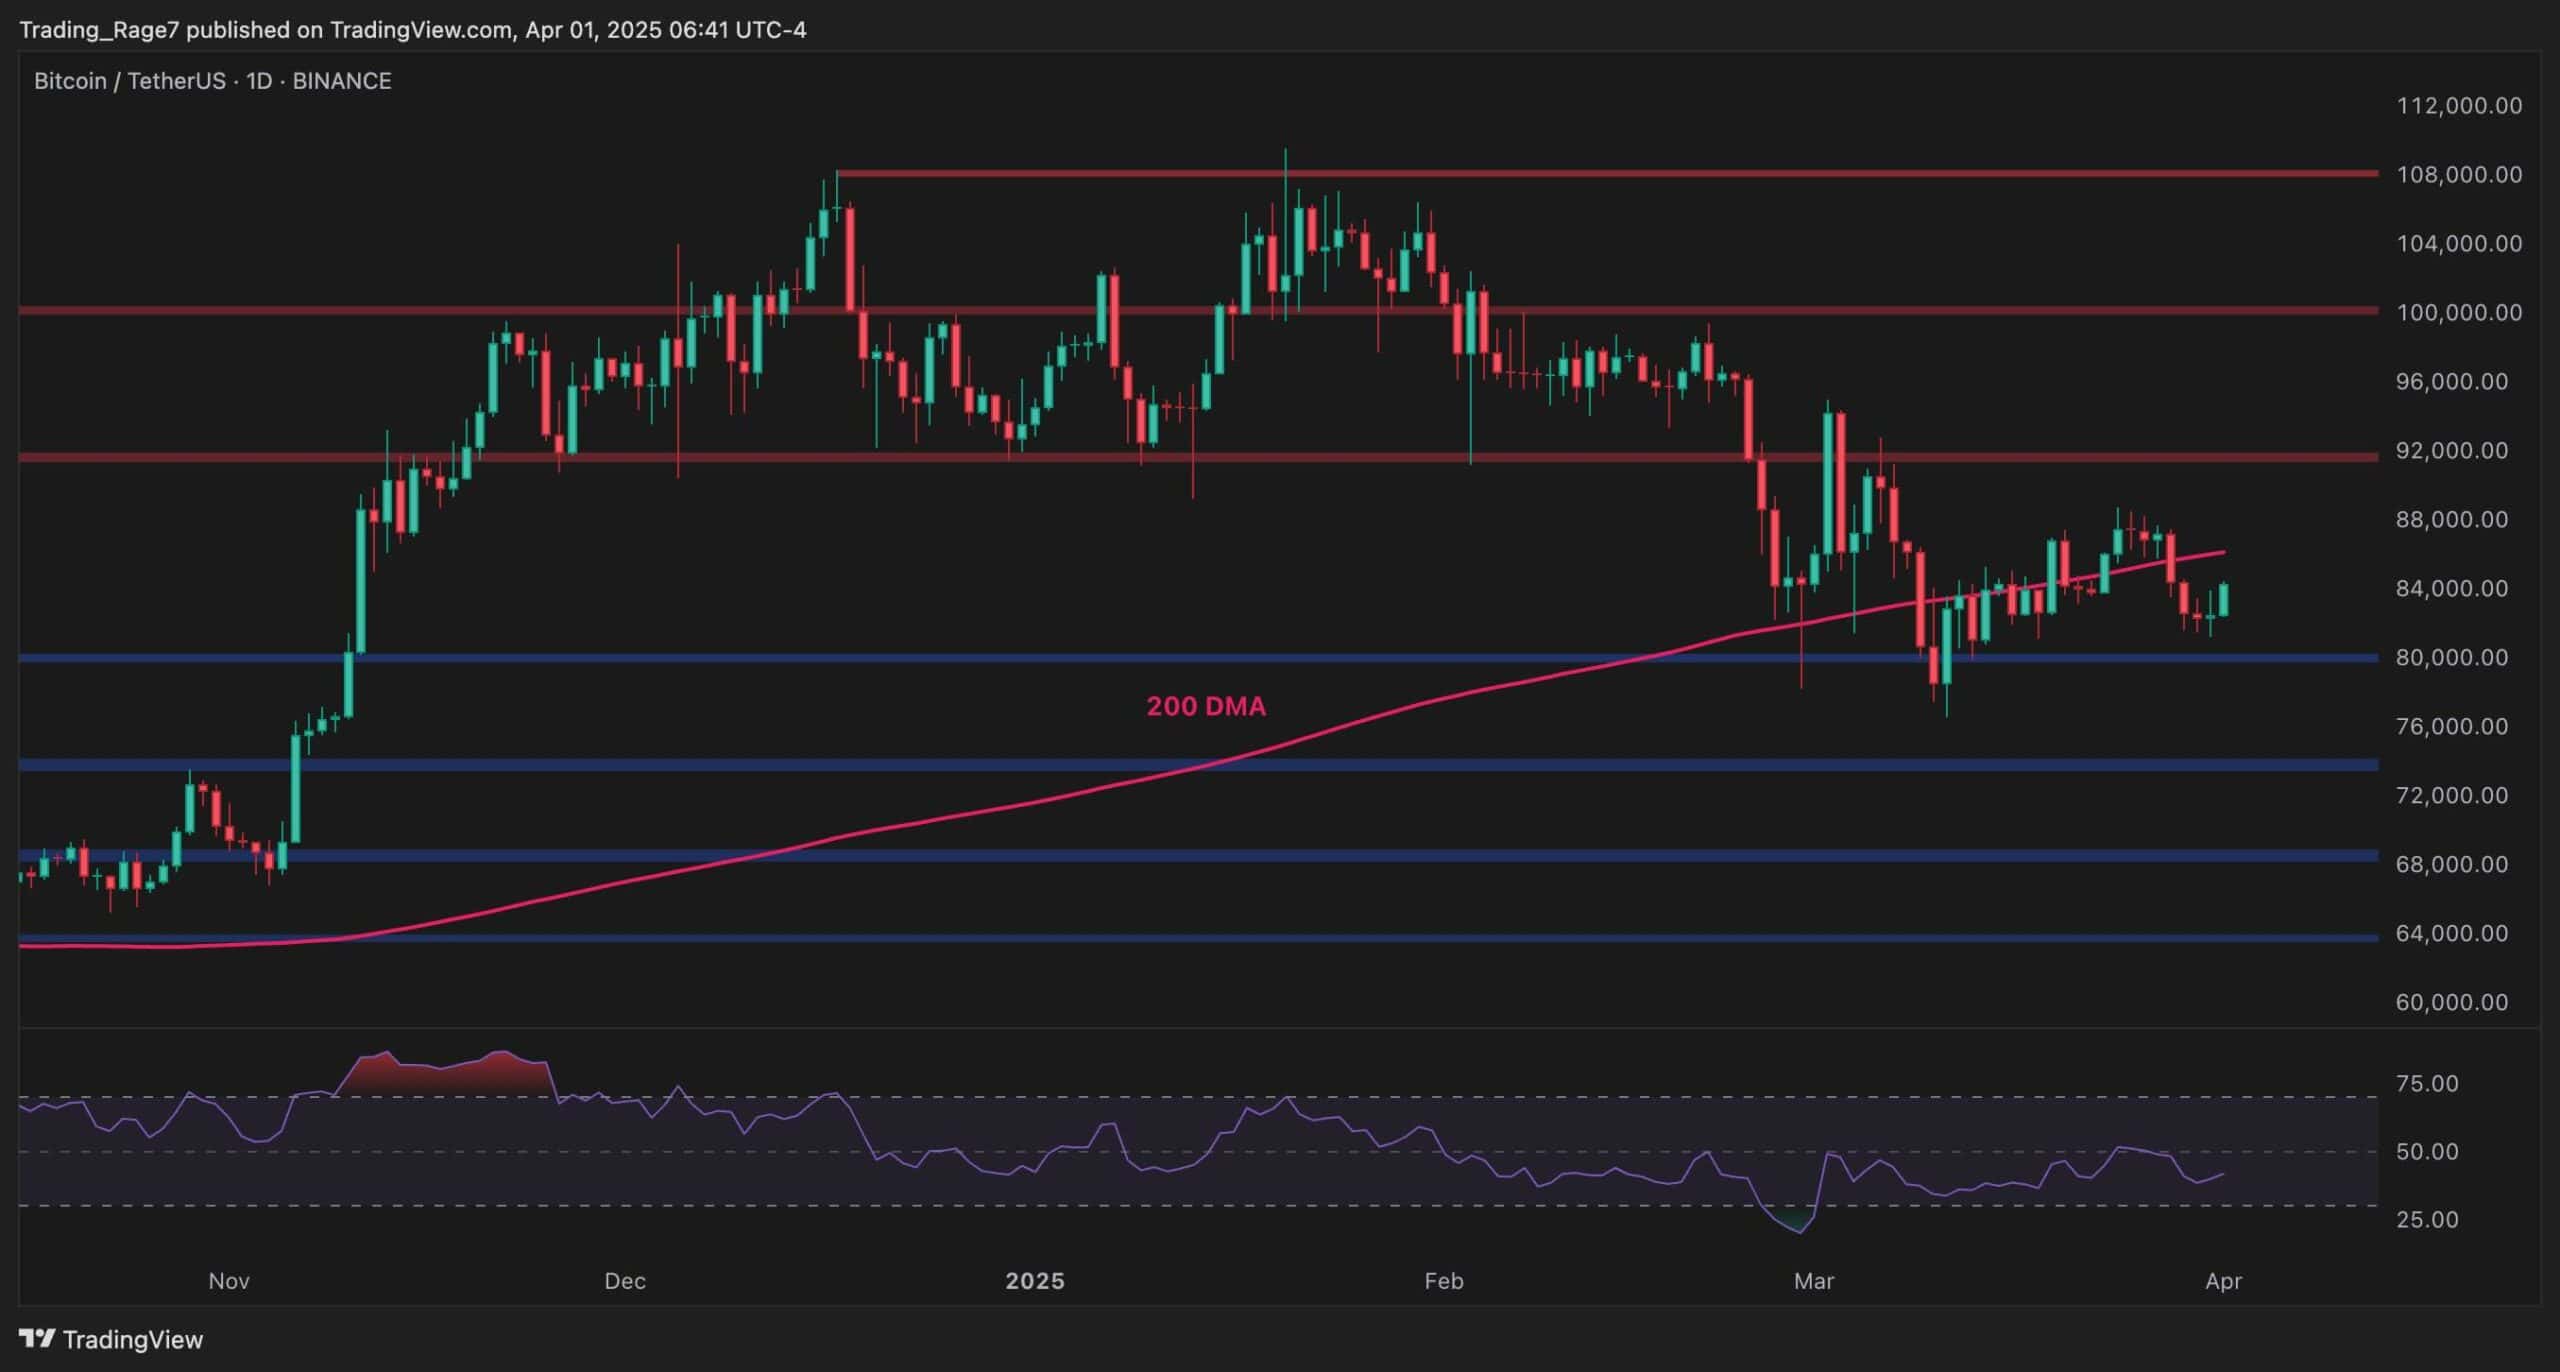Click the 2025 time axis label
2560x1372 pixels.
(x=1035, y=1280)
